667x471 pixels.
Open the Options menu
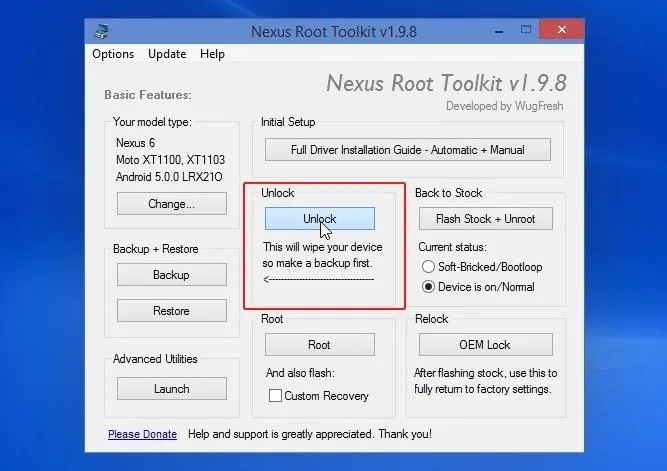113,54
